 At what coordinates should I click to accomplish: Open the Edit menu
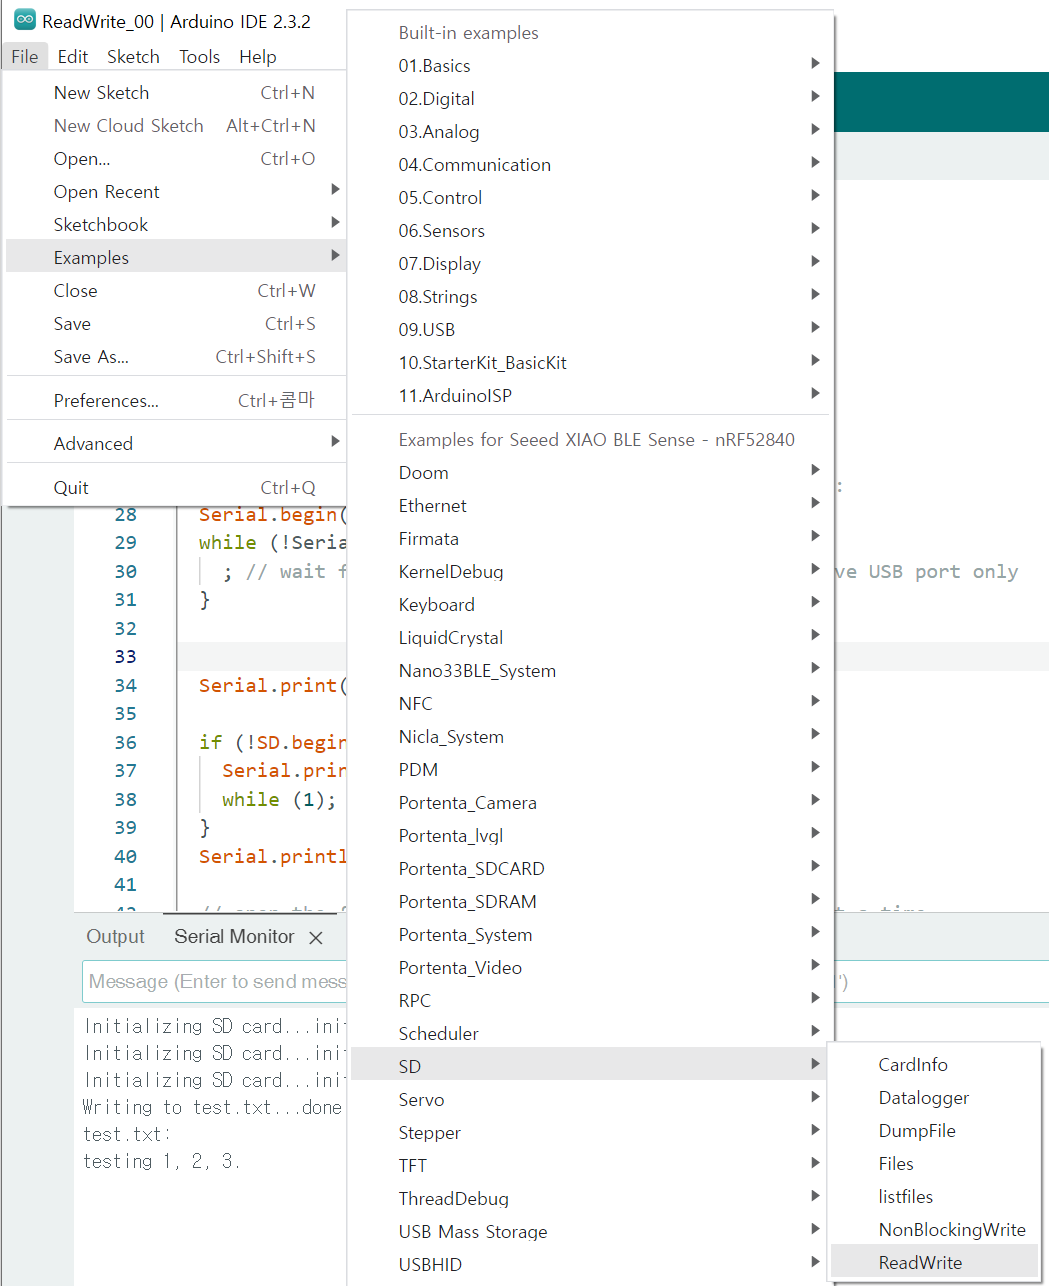click(x=73, y=57)
